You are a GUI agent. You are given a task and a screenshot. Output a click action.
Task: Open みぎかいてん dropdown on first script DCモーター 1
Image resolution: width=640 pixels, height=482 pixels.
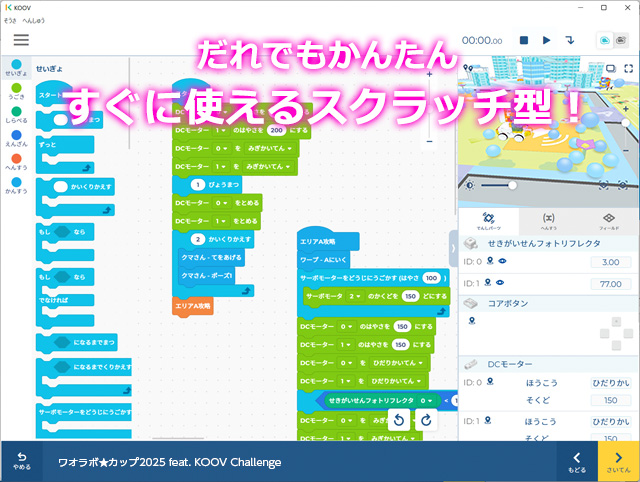(268, 167)
